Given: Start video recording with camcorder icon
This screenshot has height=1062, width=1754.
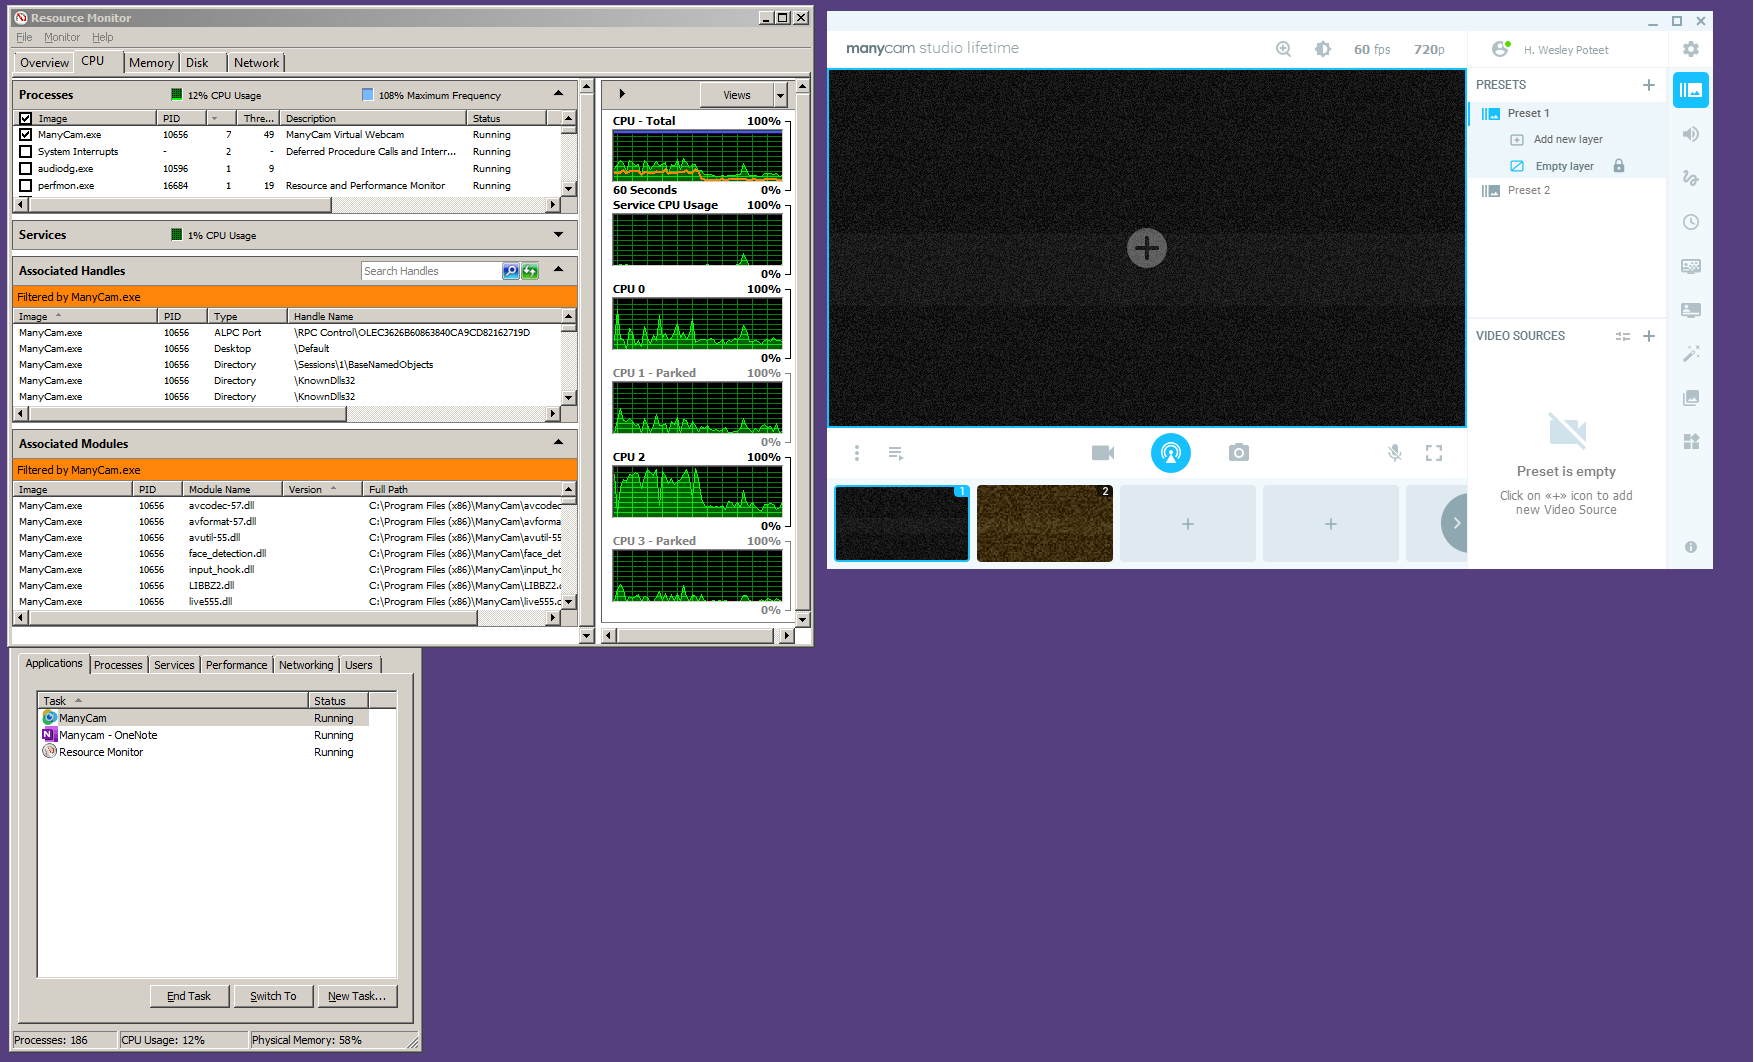Looking at the screenshot, I should pos(1103,453).
